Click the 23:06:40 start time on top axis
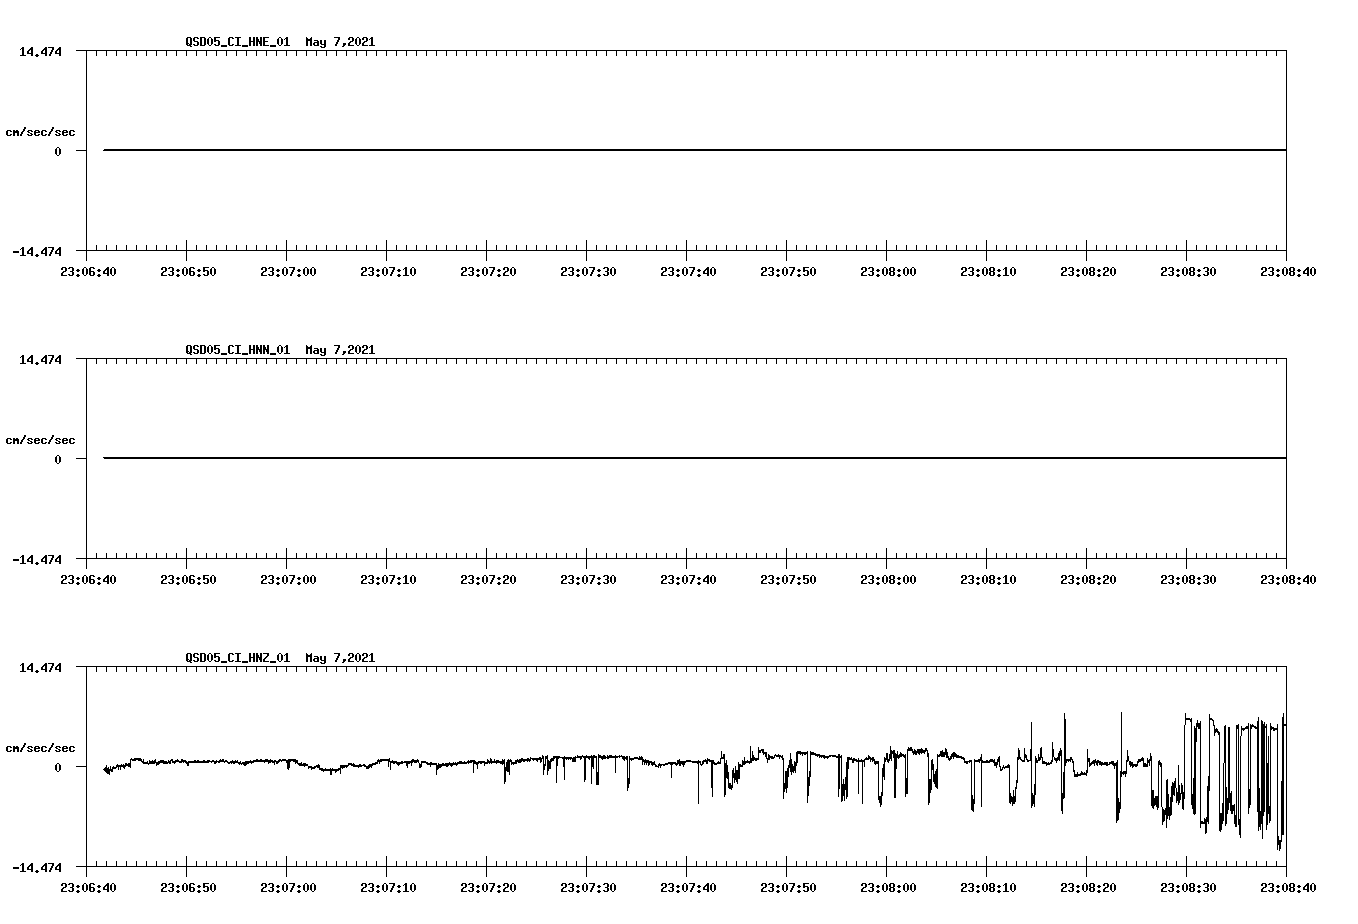1358x924 pixels. point(89,270)
